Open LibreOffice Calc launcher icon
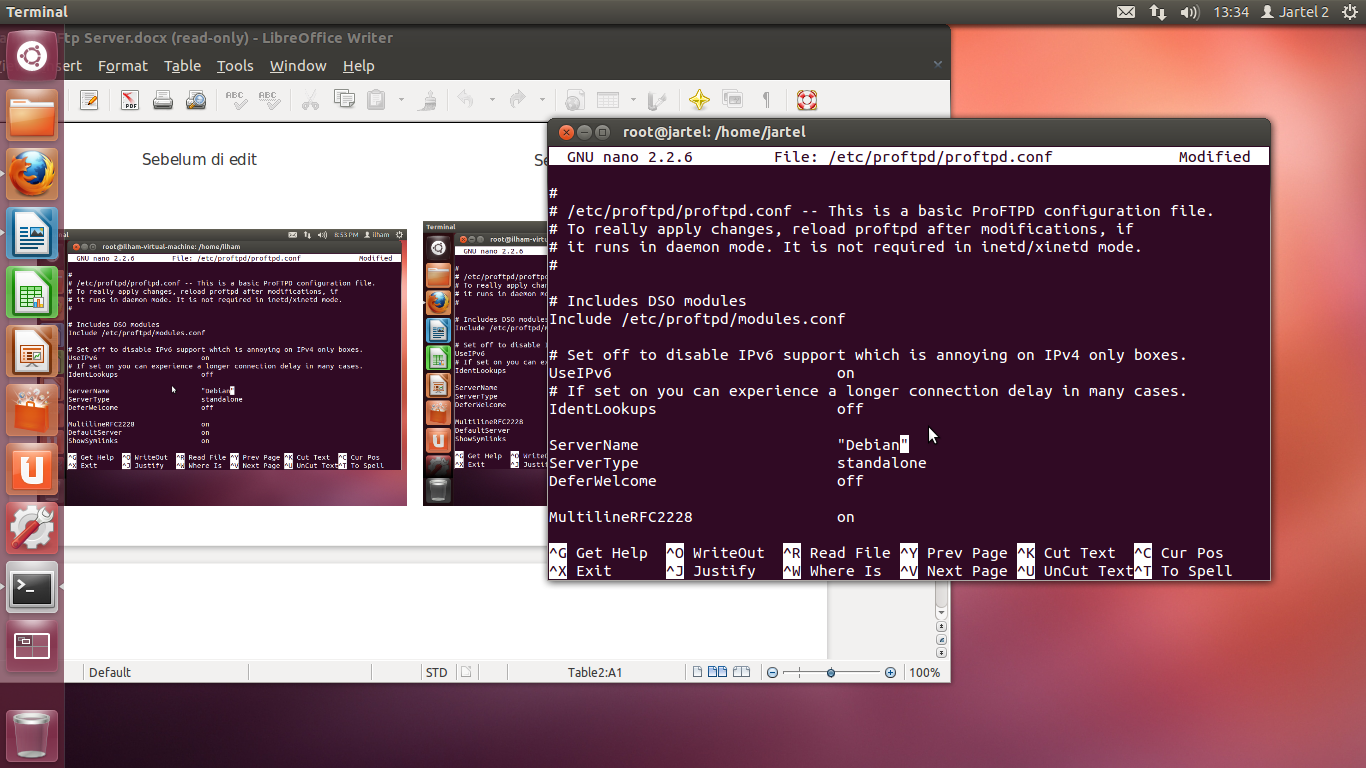1366x768 pixels. click(x=32, y=293)
